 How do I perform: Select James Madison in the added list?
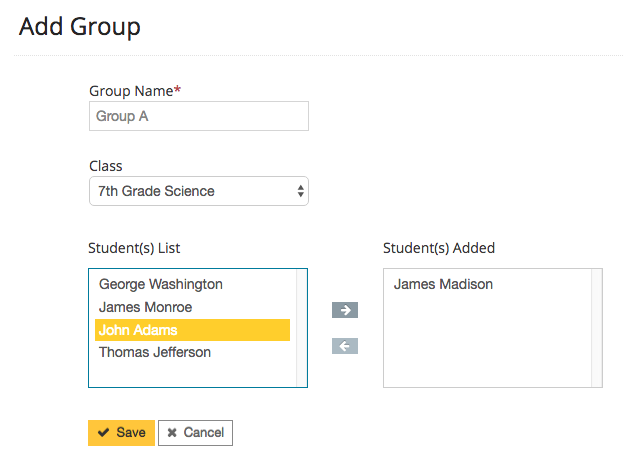pyautogui.click(x=443, y=284)
